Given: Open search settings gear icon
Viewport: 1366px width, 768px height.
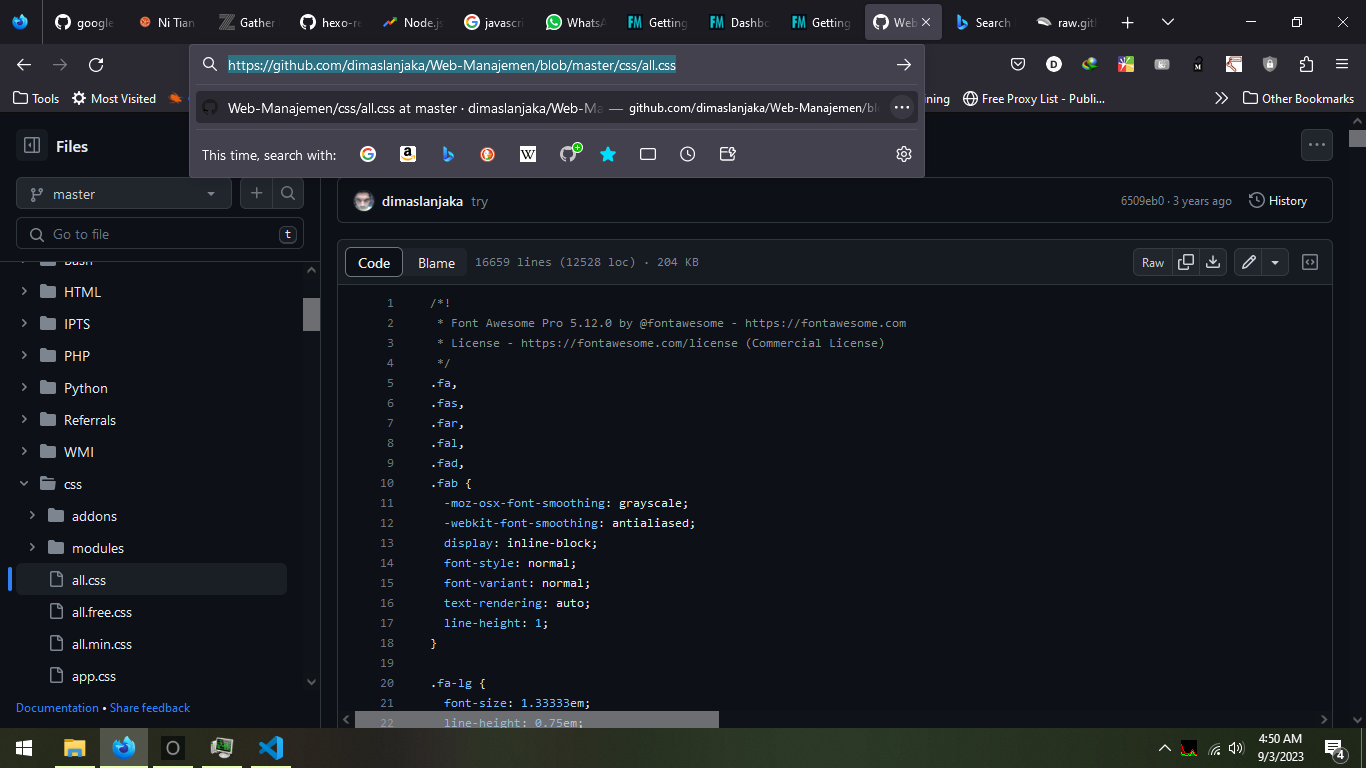Looking at the screenshot, I should [904, 154].
